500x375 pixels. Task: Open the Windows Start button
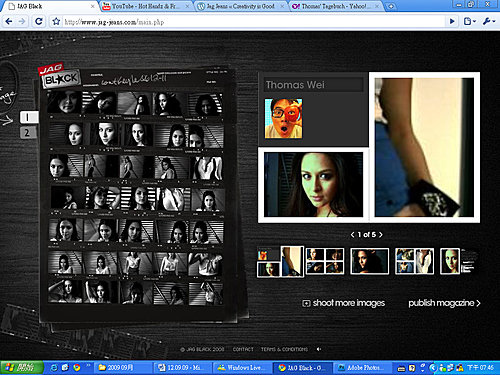coord(22,367)
